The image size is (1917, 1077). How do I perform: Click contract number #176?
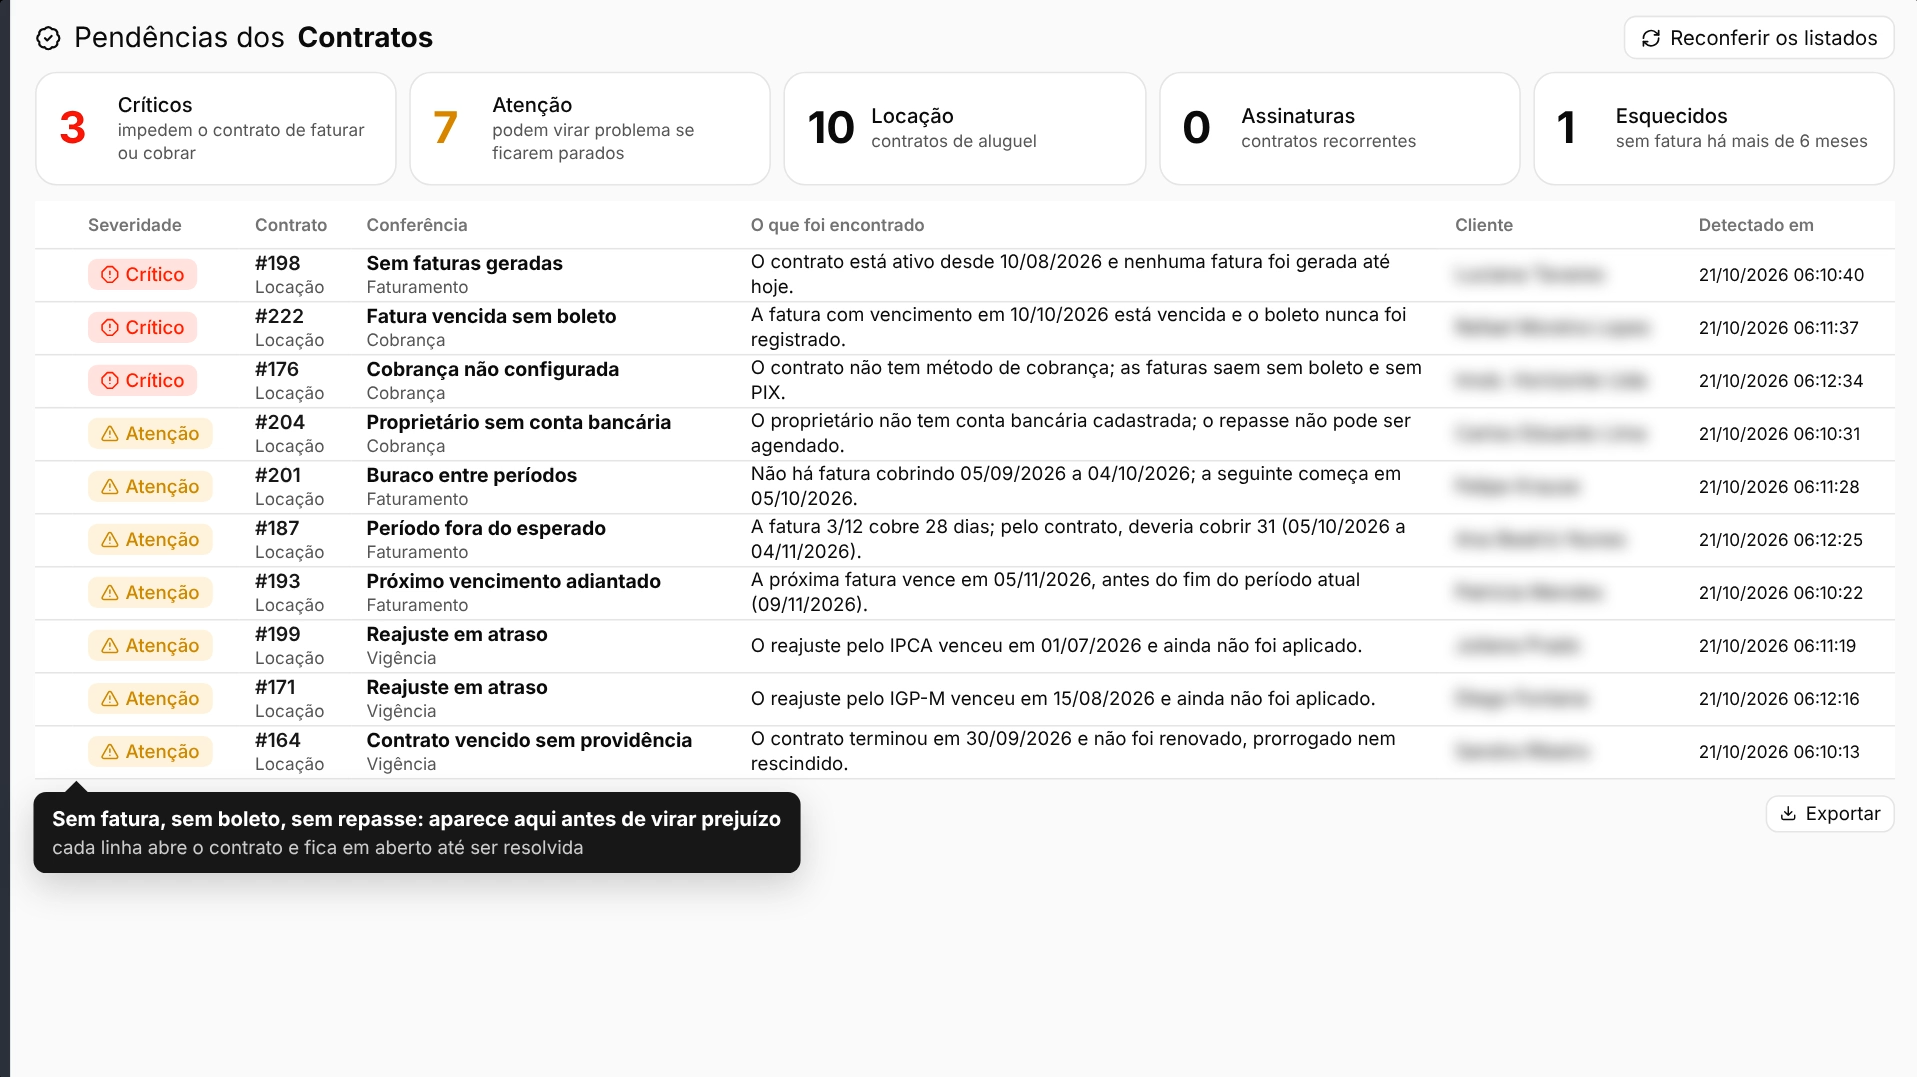click(277, 369)
